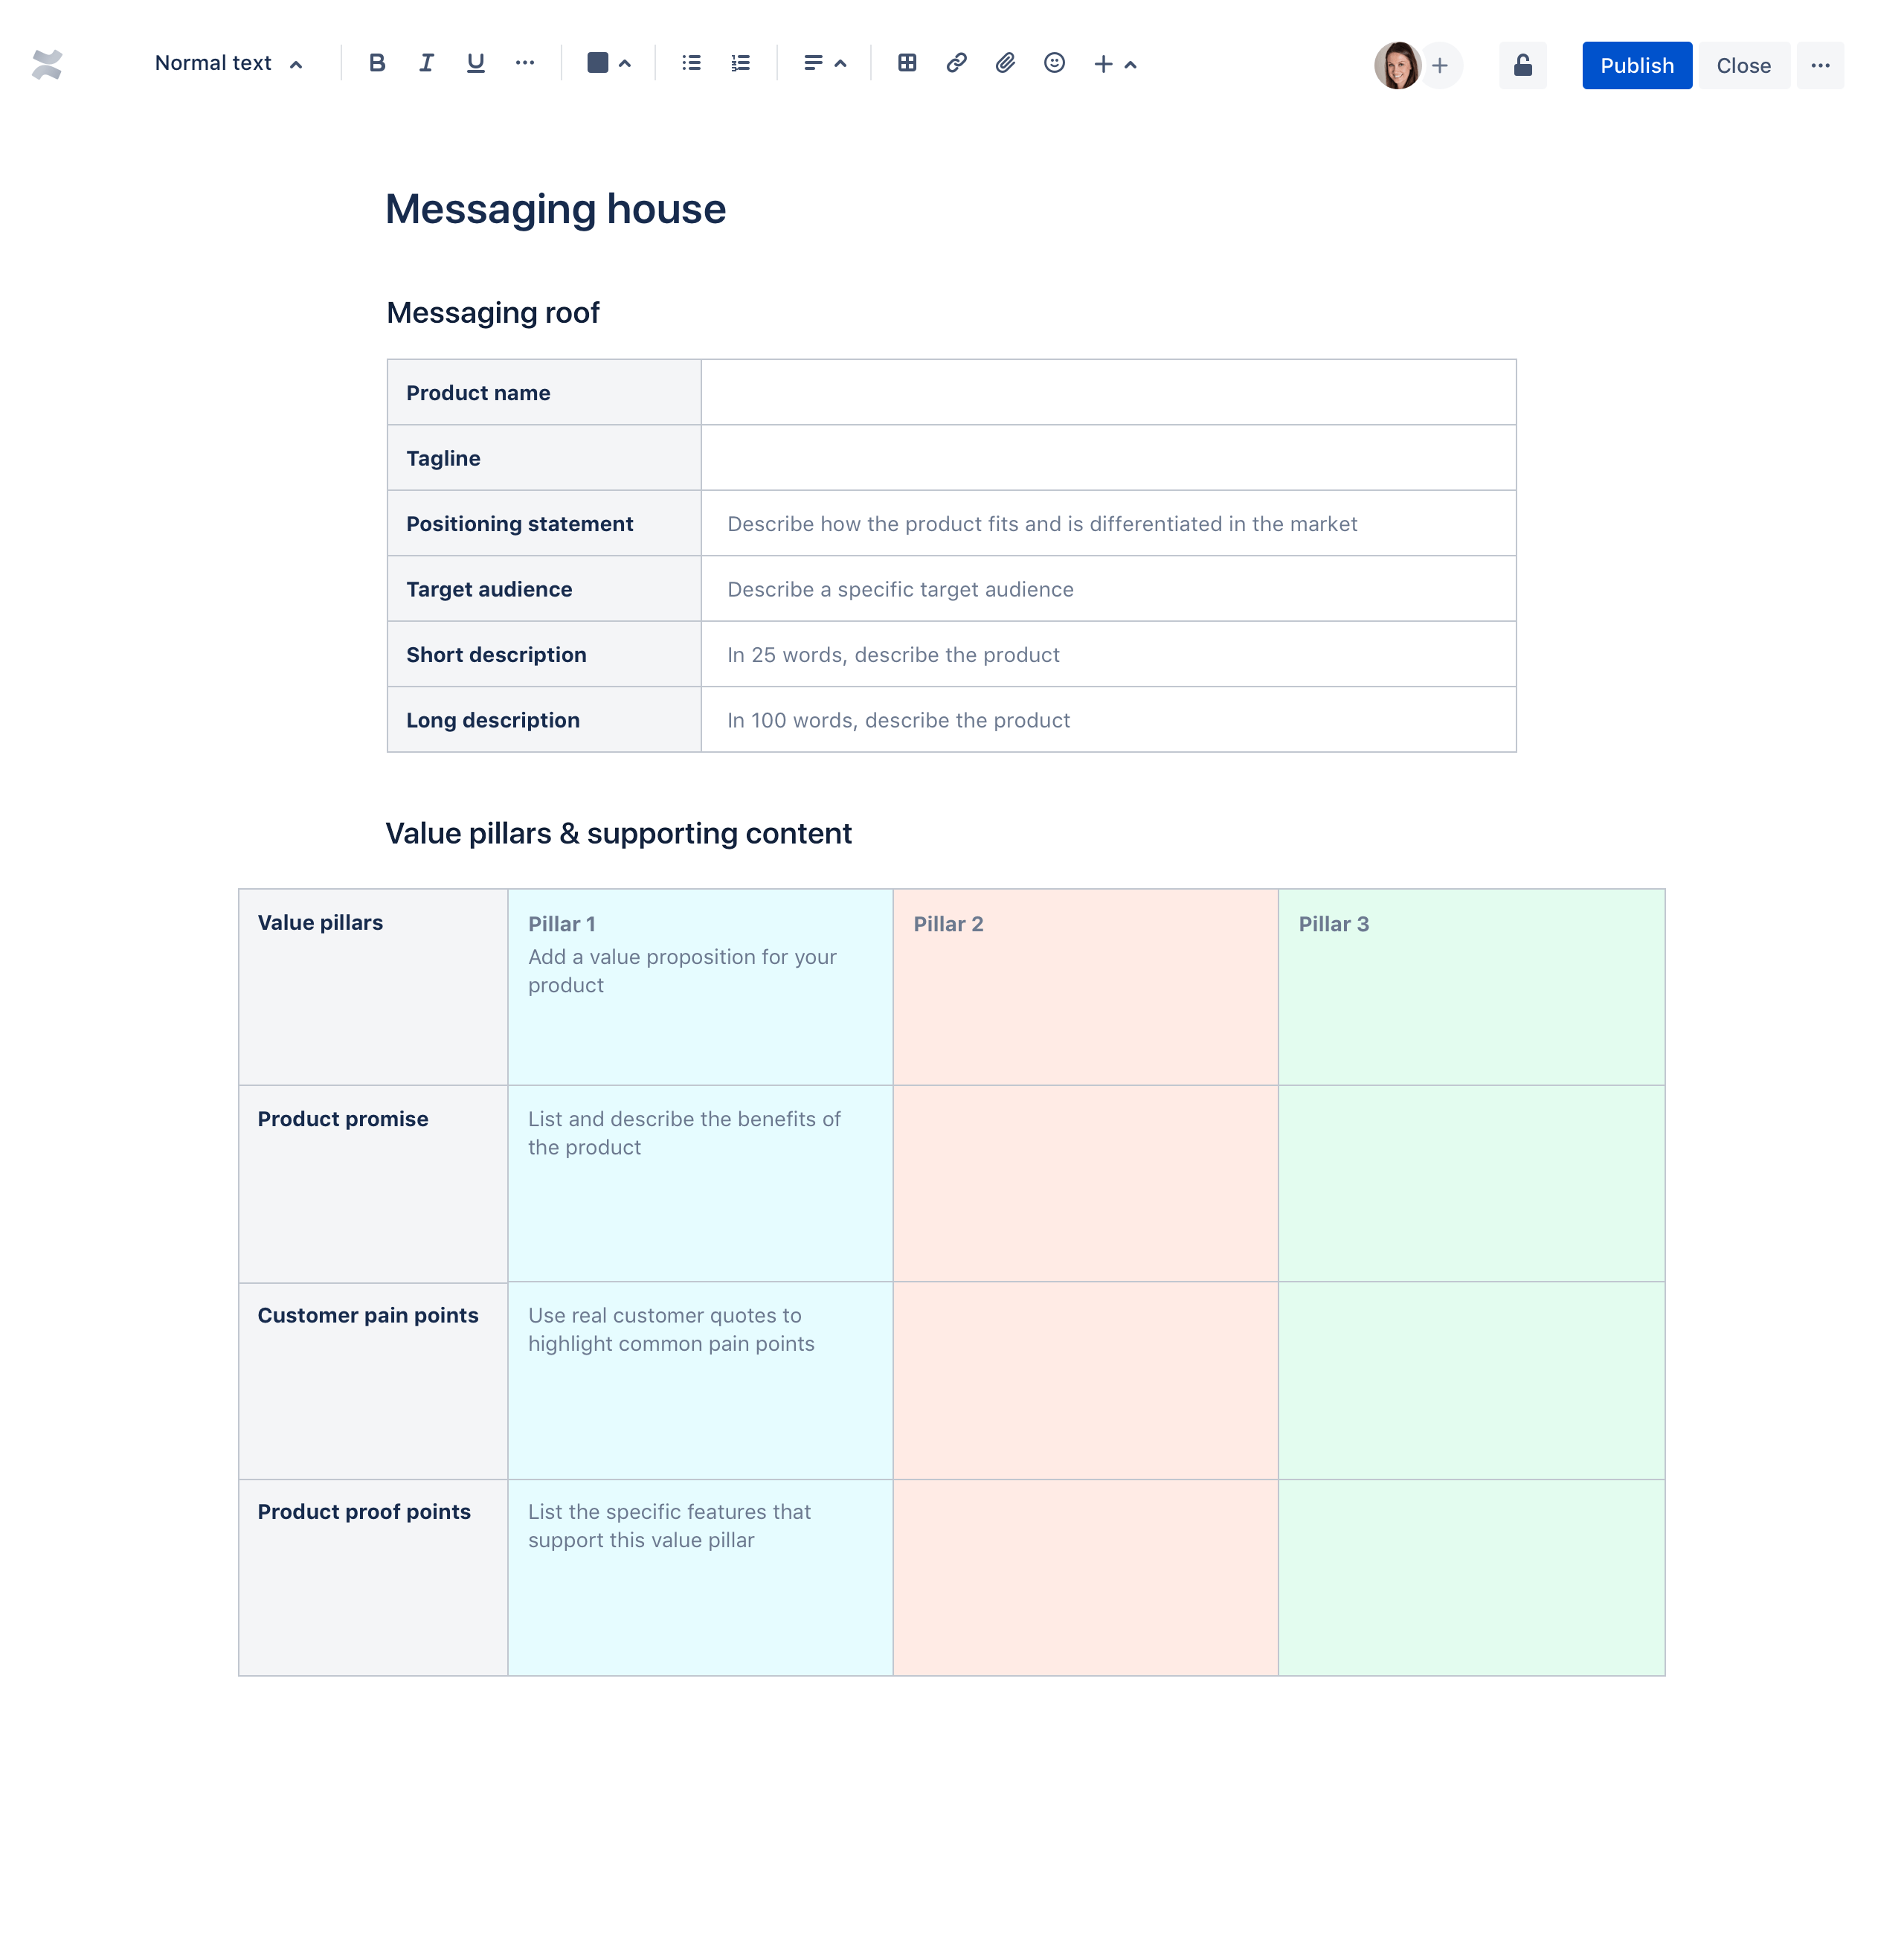
Task: Toggle bold formatting
Action: 376,62
